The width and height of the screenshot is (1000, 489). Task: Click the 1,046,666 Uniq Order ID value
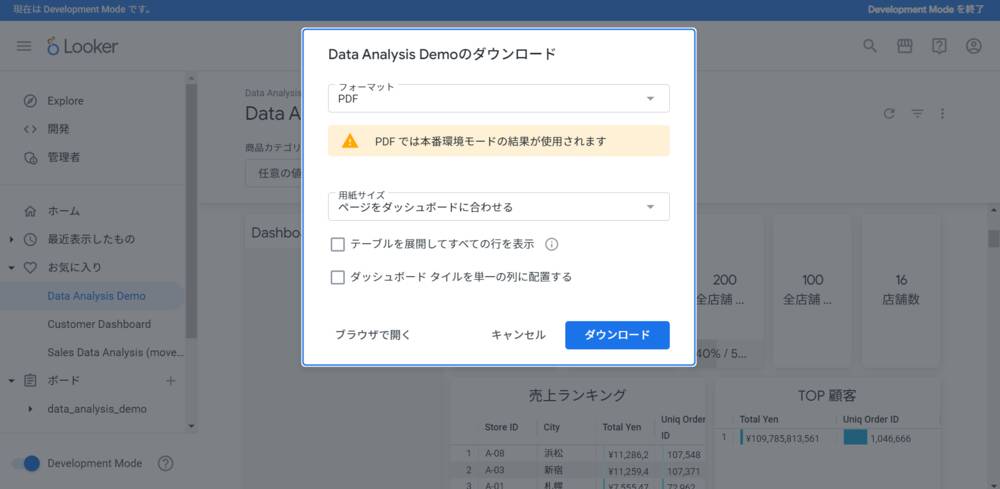coord(890,439)
